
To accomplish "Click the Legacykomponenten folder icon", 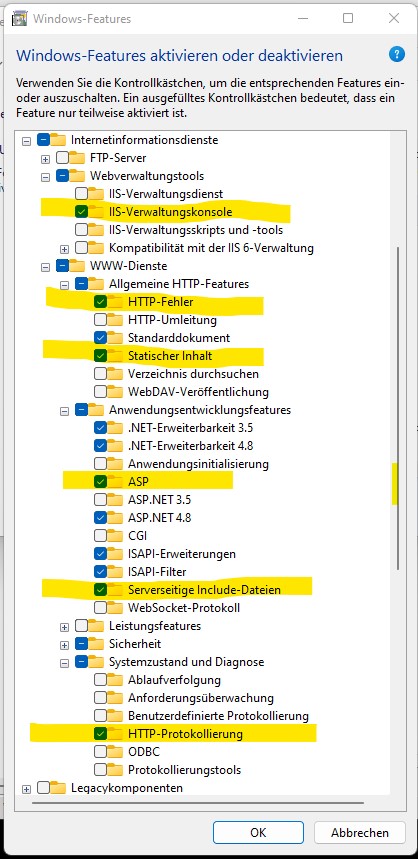I will [59, 788].
